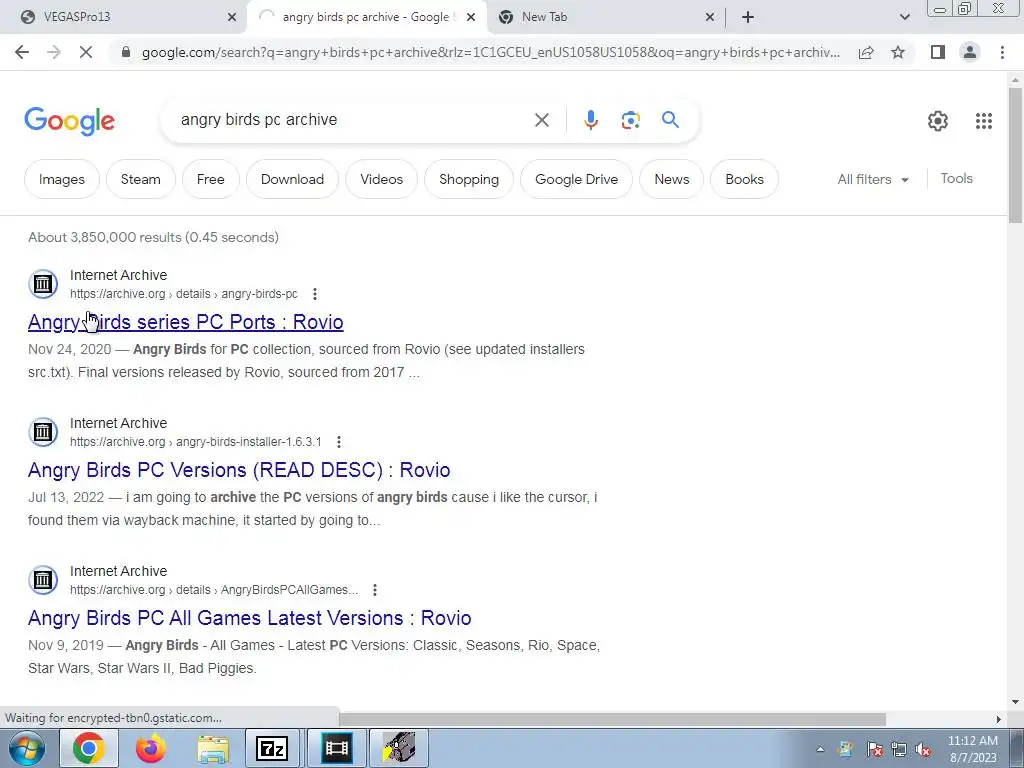Image resolution: width=1024 pixels, height=768 pixels.
Task: Click the blue magnifier search button
Action: coord(670,120)
